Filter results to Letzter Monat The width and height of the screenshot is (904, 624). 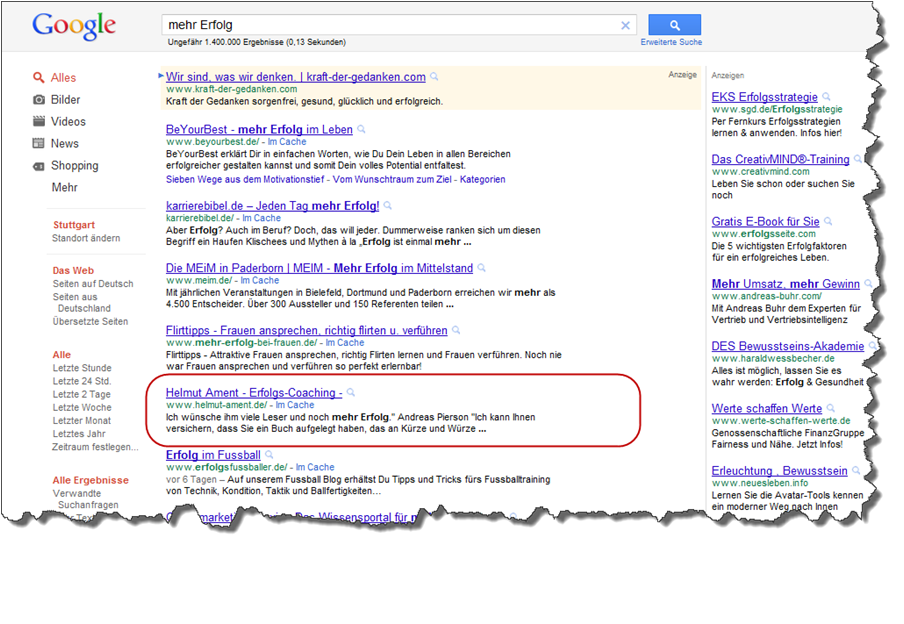[81, 421]
